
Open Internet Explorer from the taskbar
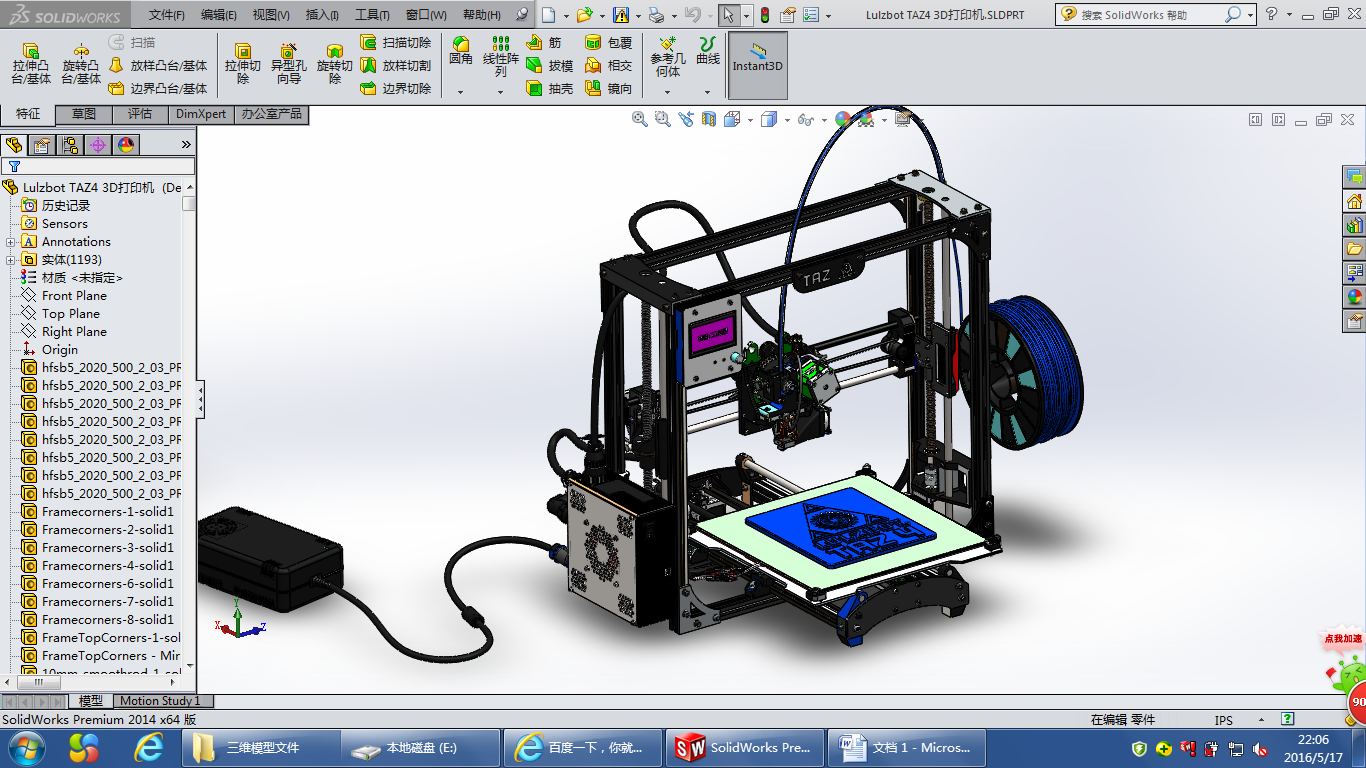coord(149,747)
